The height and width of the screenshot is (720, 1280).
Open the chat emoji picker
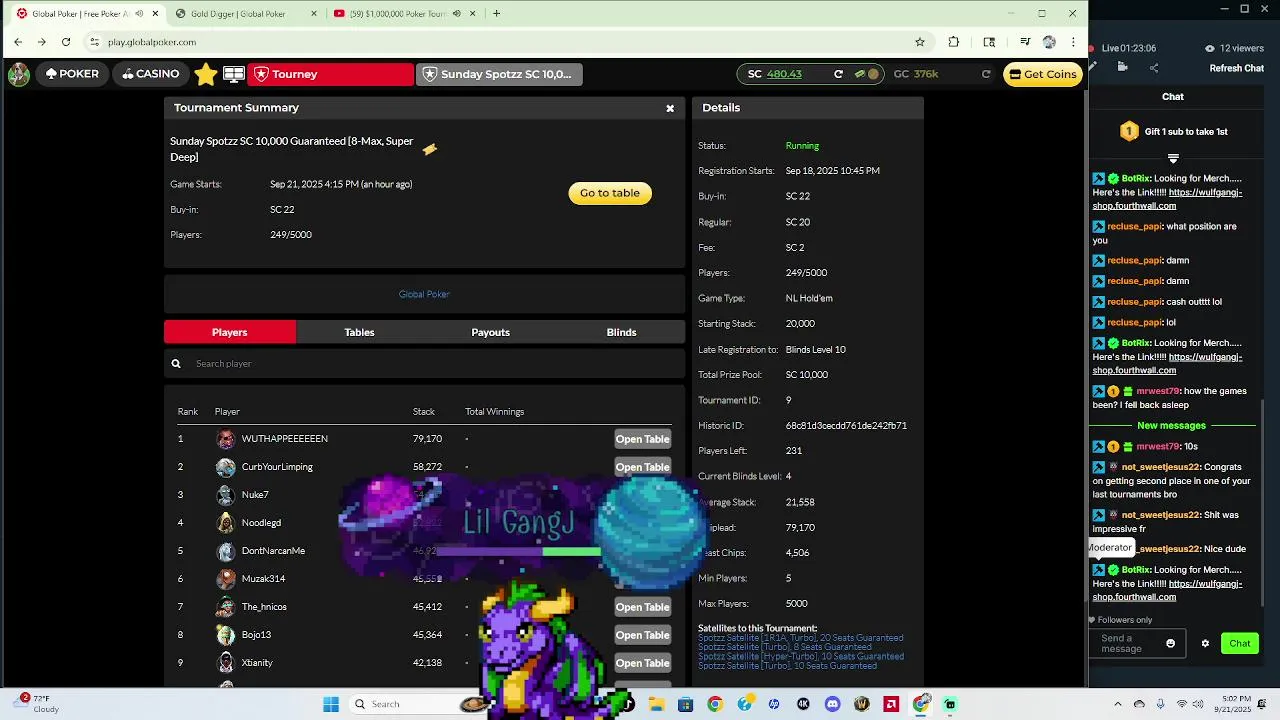tap(1171, 644)
